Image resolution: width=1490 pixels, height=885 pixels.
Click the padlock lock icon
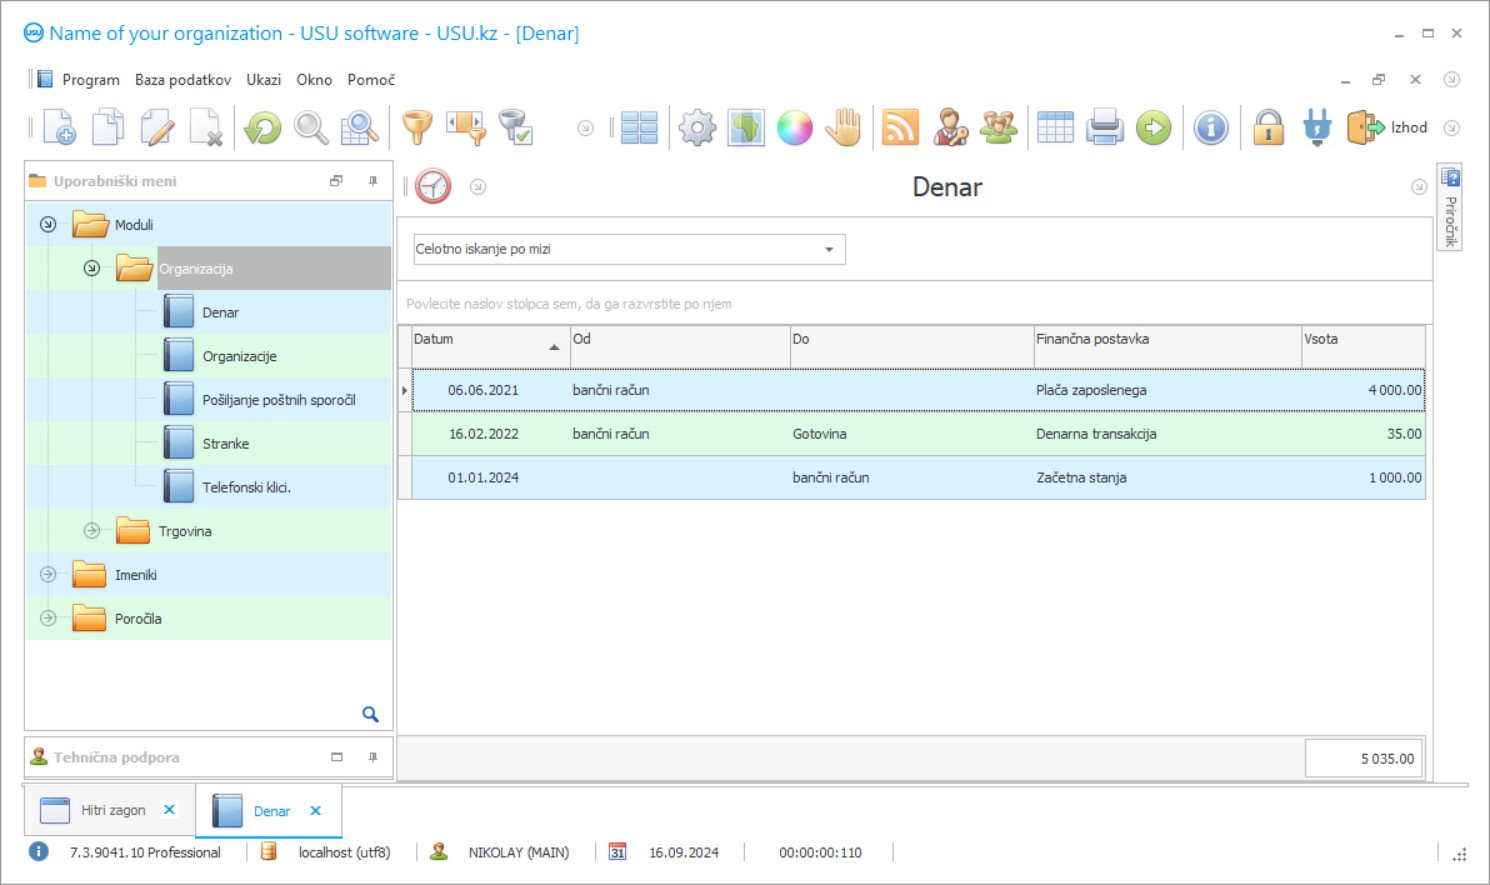pos(1268,128)
